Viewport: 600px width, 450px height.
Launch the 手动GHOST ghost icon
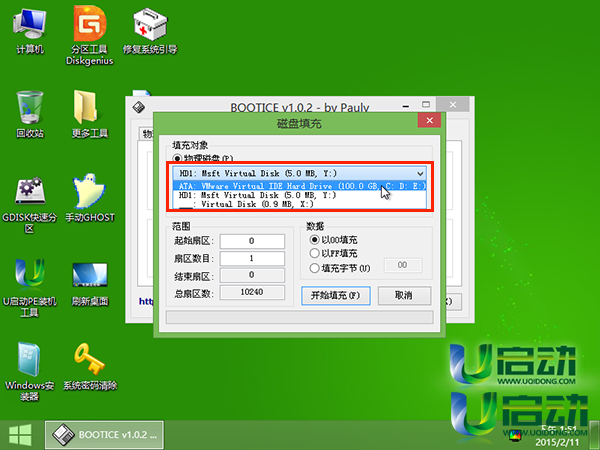[90, 198]
